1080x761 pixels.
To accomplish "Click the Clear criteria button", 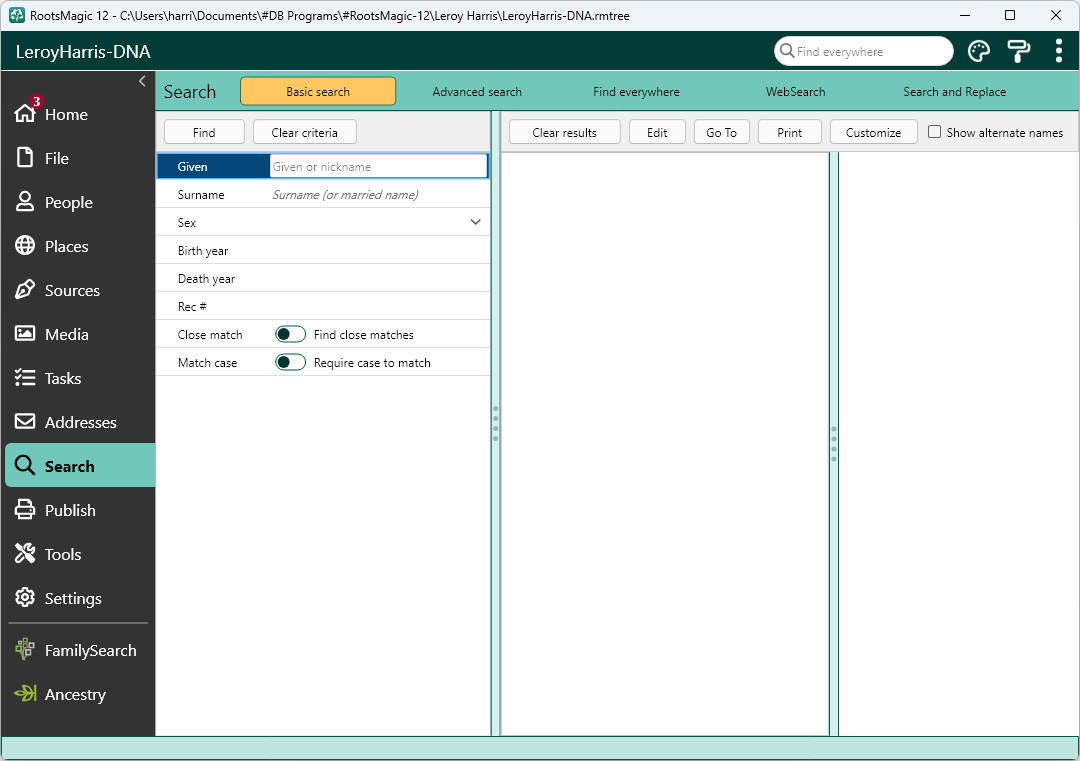I will pyautogui.click(x=304, y=132).
